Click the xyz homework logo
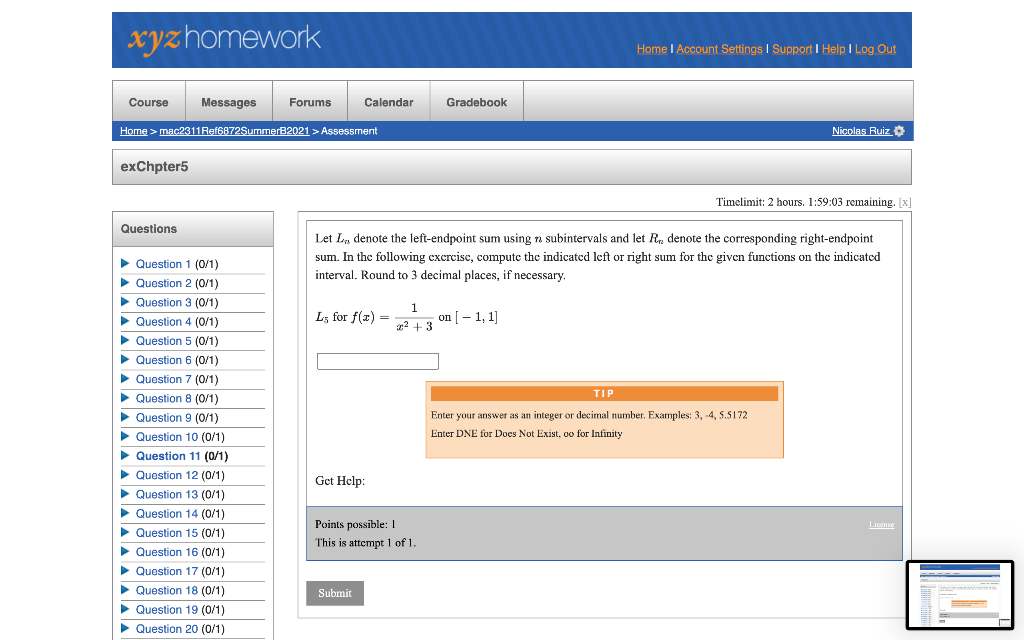Image resolution: width=1024 pixels, height=640 pixels. click(222, 40)
